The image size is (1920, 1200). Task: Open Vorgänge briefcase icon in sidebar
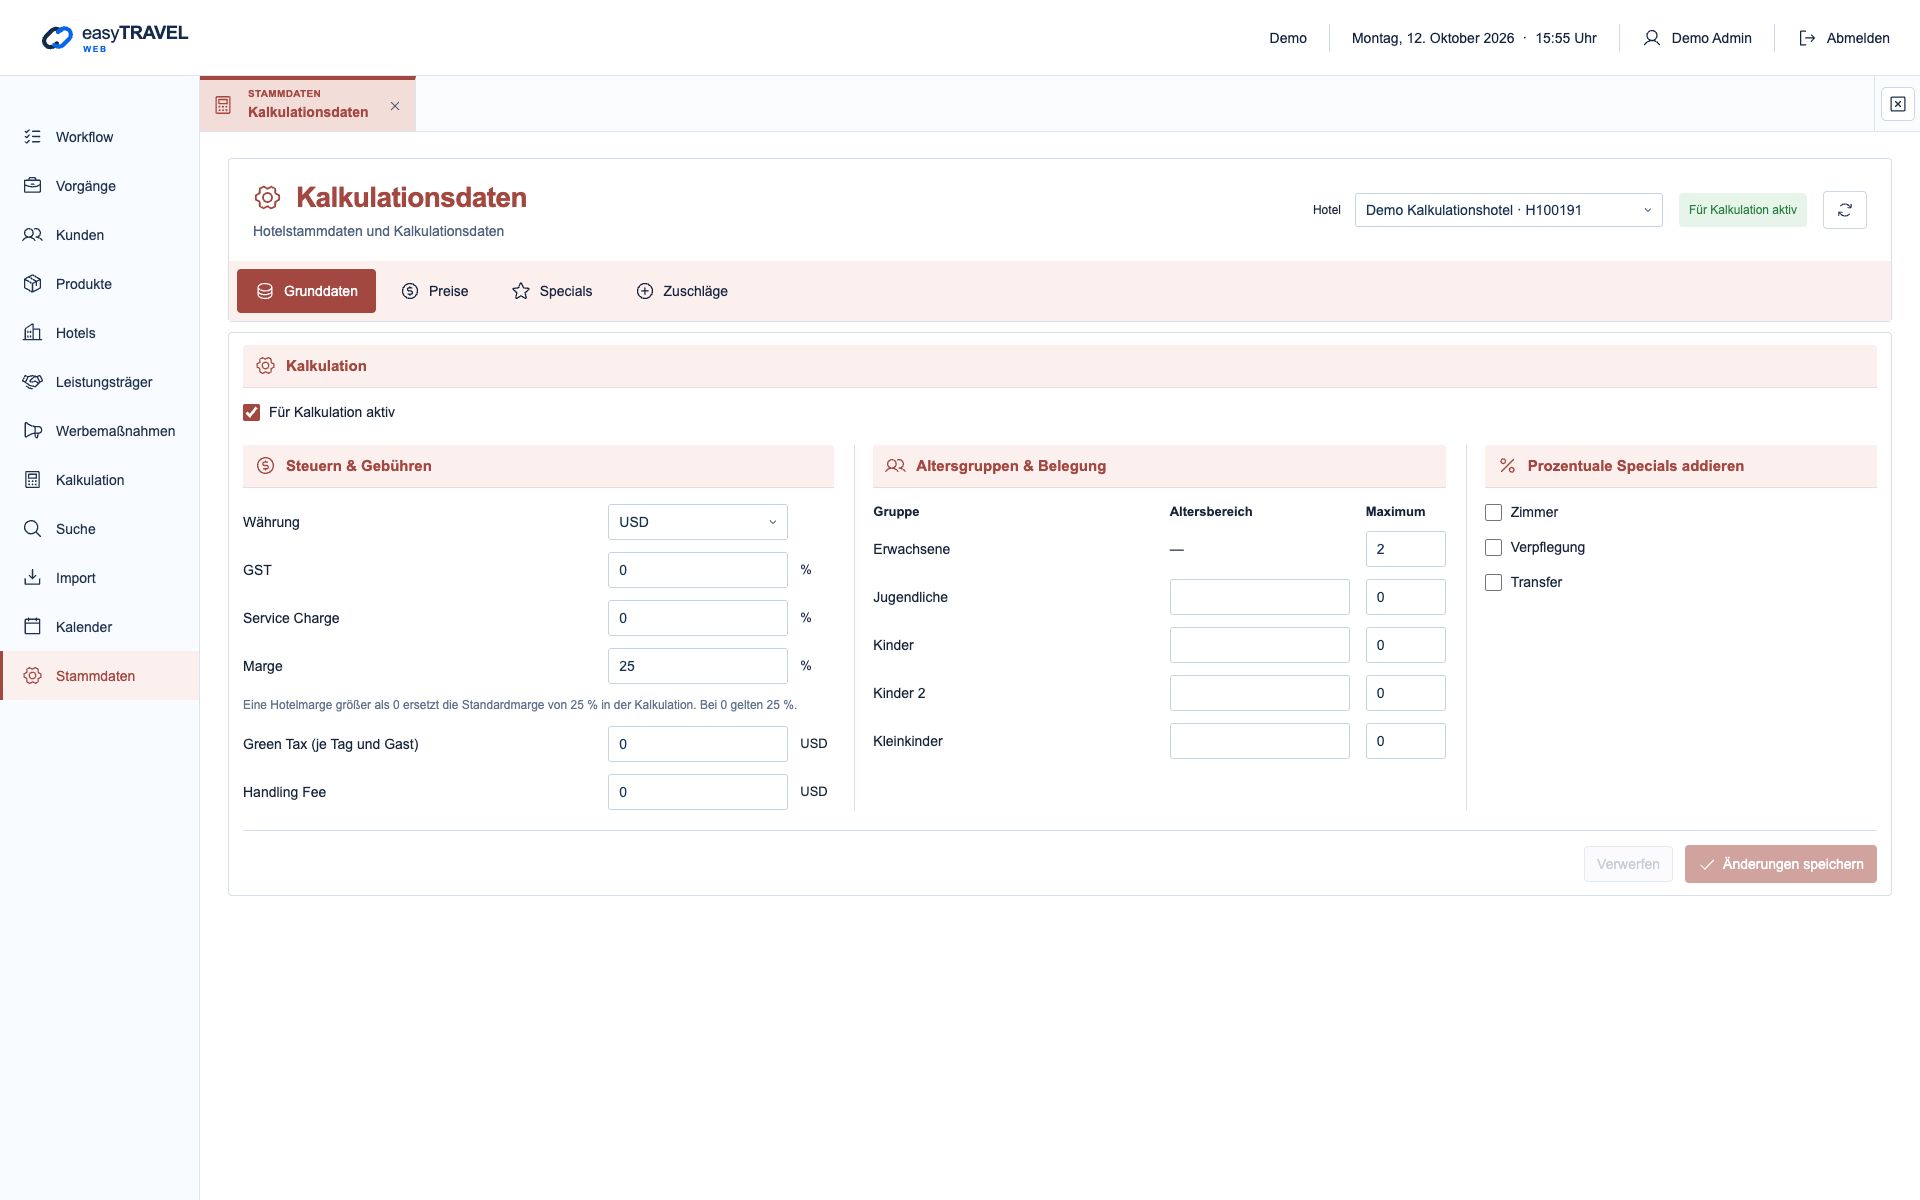tap(32, 186)
